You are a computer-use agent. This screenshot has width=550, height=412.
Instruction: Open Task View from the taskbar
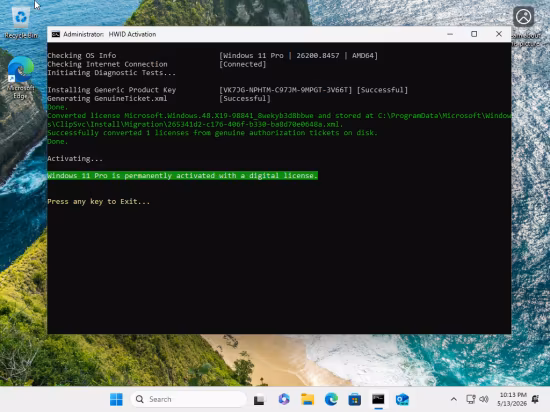tap(259, 399)
